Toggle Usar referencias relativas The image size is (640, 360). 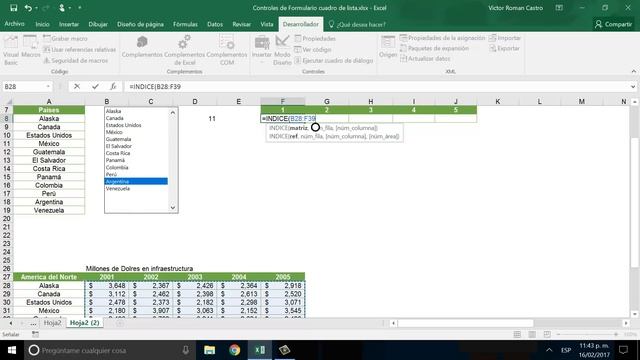[80, 49]
